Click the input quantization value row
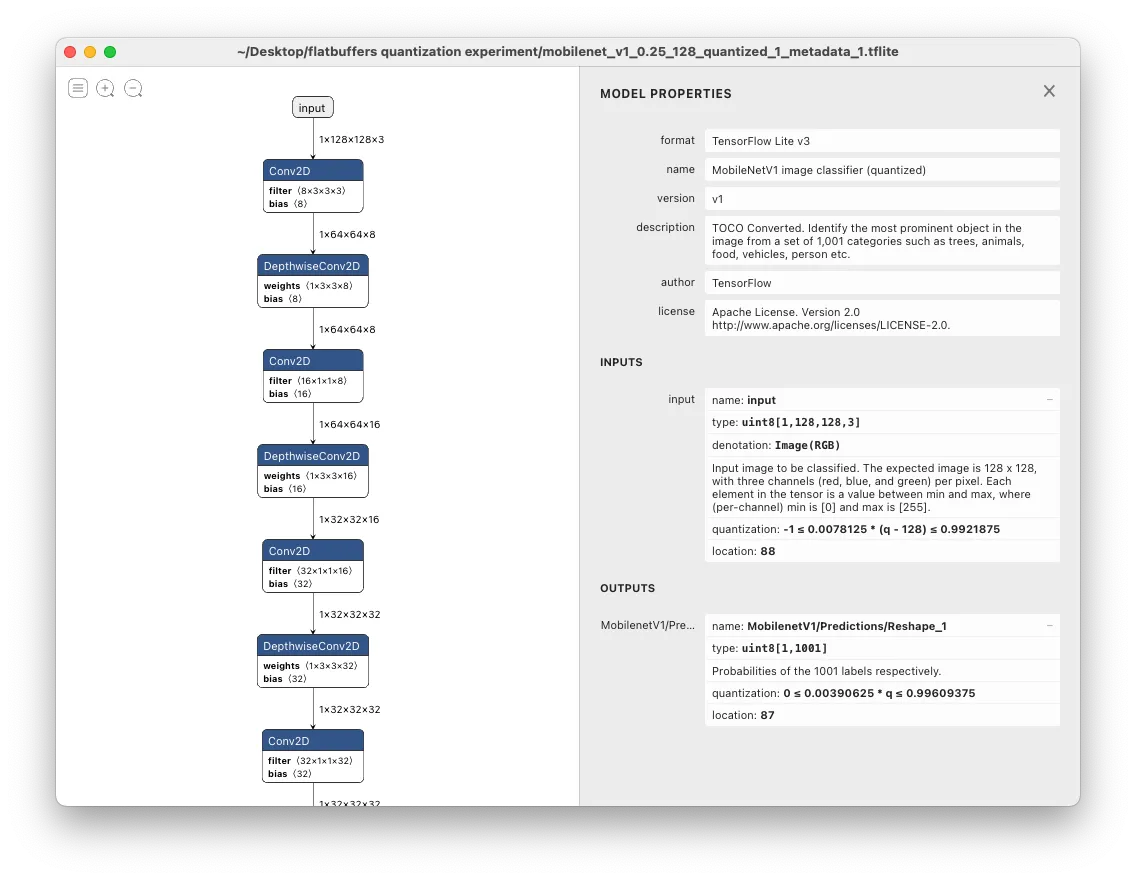The width and height of the screenshot is (1136, 880). (x=883, y=529)
